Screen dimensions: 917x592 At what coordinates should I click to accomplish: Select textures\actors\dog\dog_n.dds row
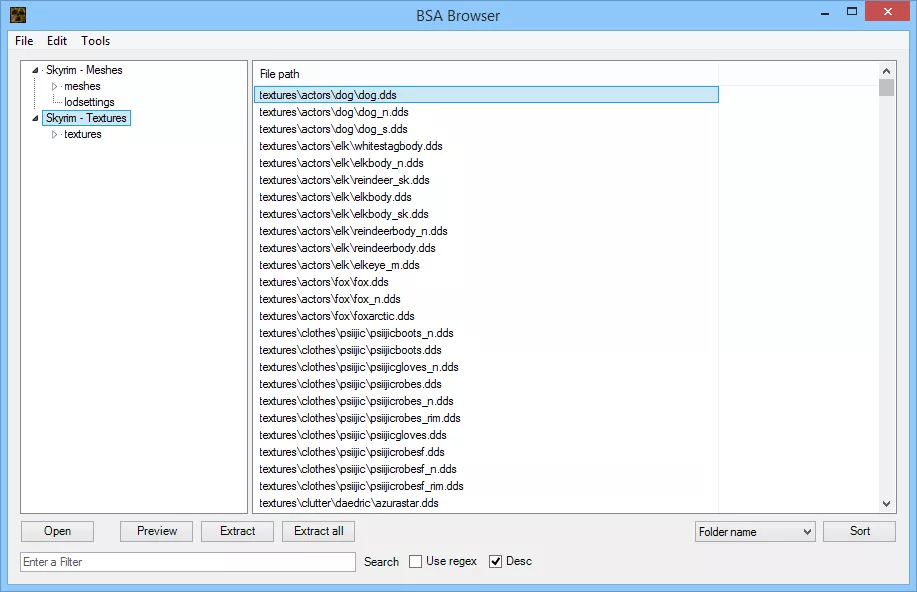486,112
